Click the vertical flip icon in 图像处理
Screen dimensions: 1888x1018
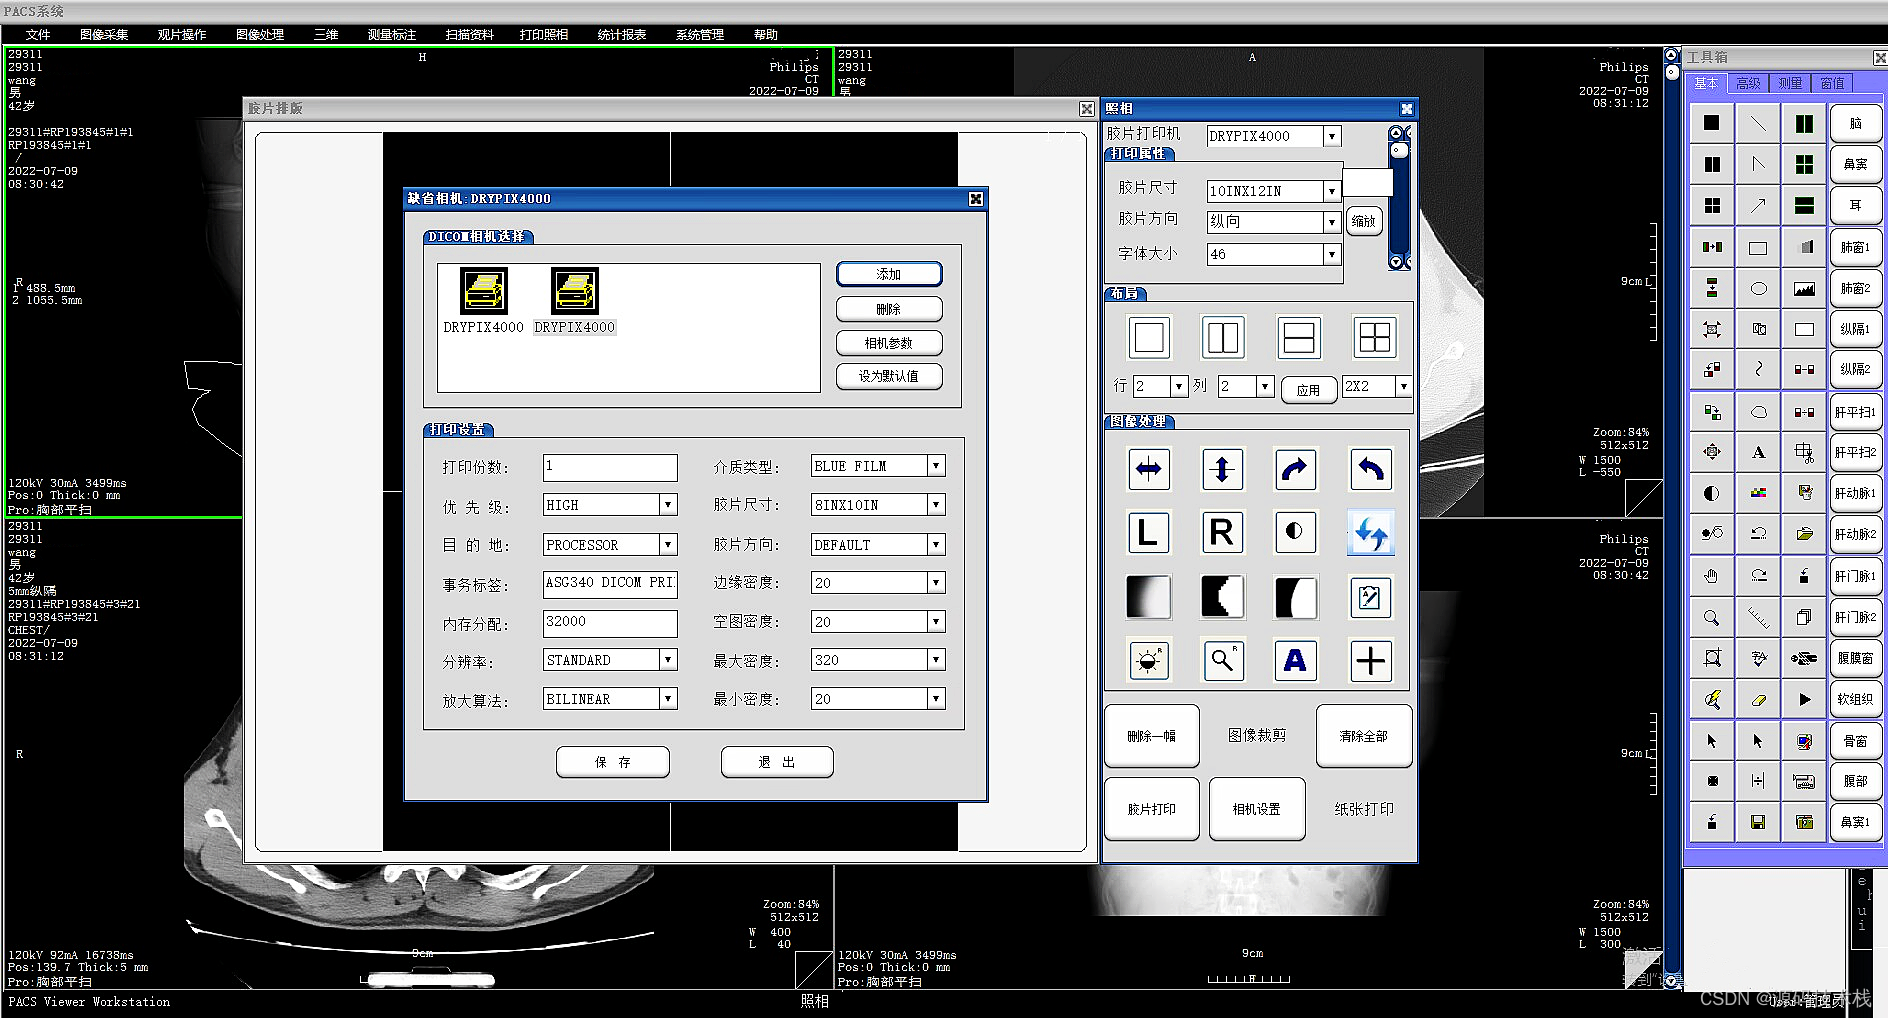pyautogui.click(x=1222, y=469)
